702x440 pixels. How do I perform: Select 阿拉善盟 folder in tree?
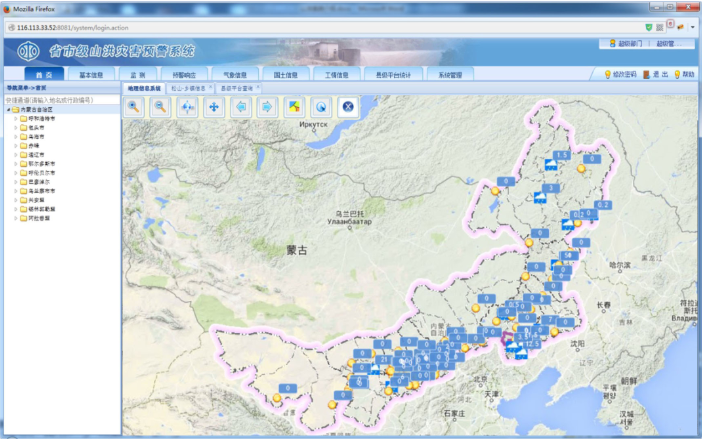[x=38, y=217]
